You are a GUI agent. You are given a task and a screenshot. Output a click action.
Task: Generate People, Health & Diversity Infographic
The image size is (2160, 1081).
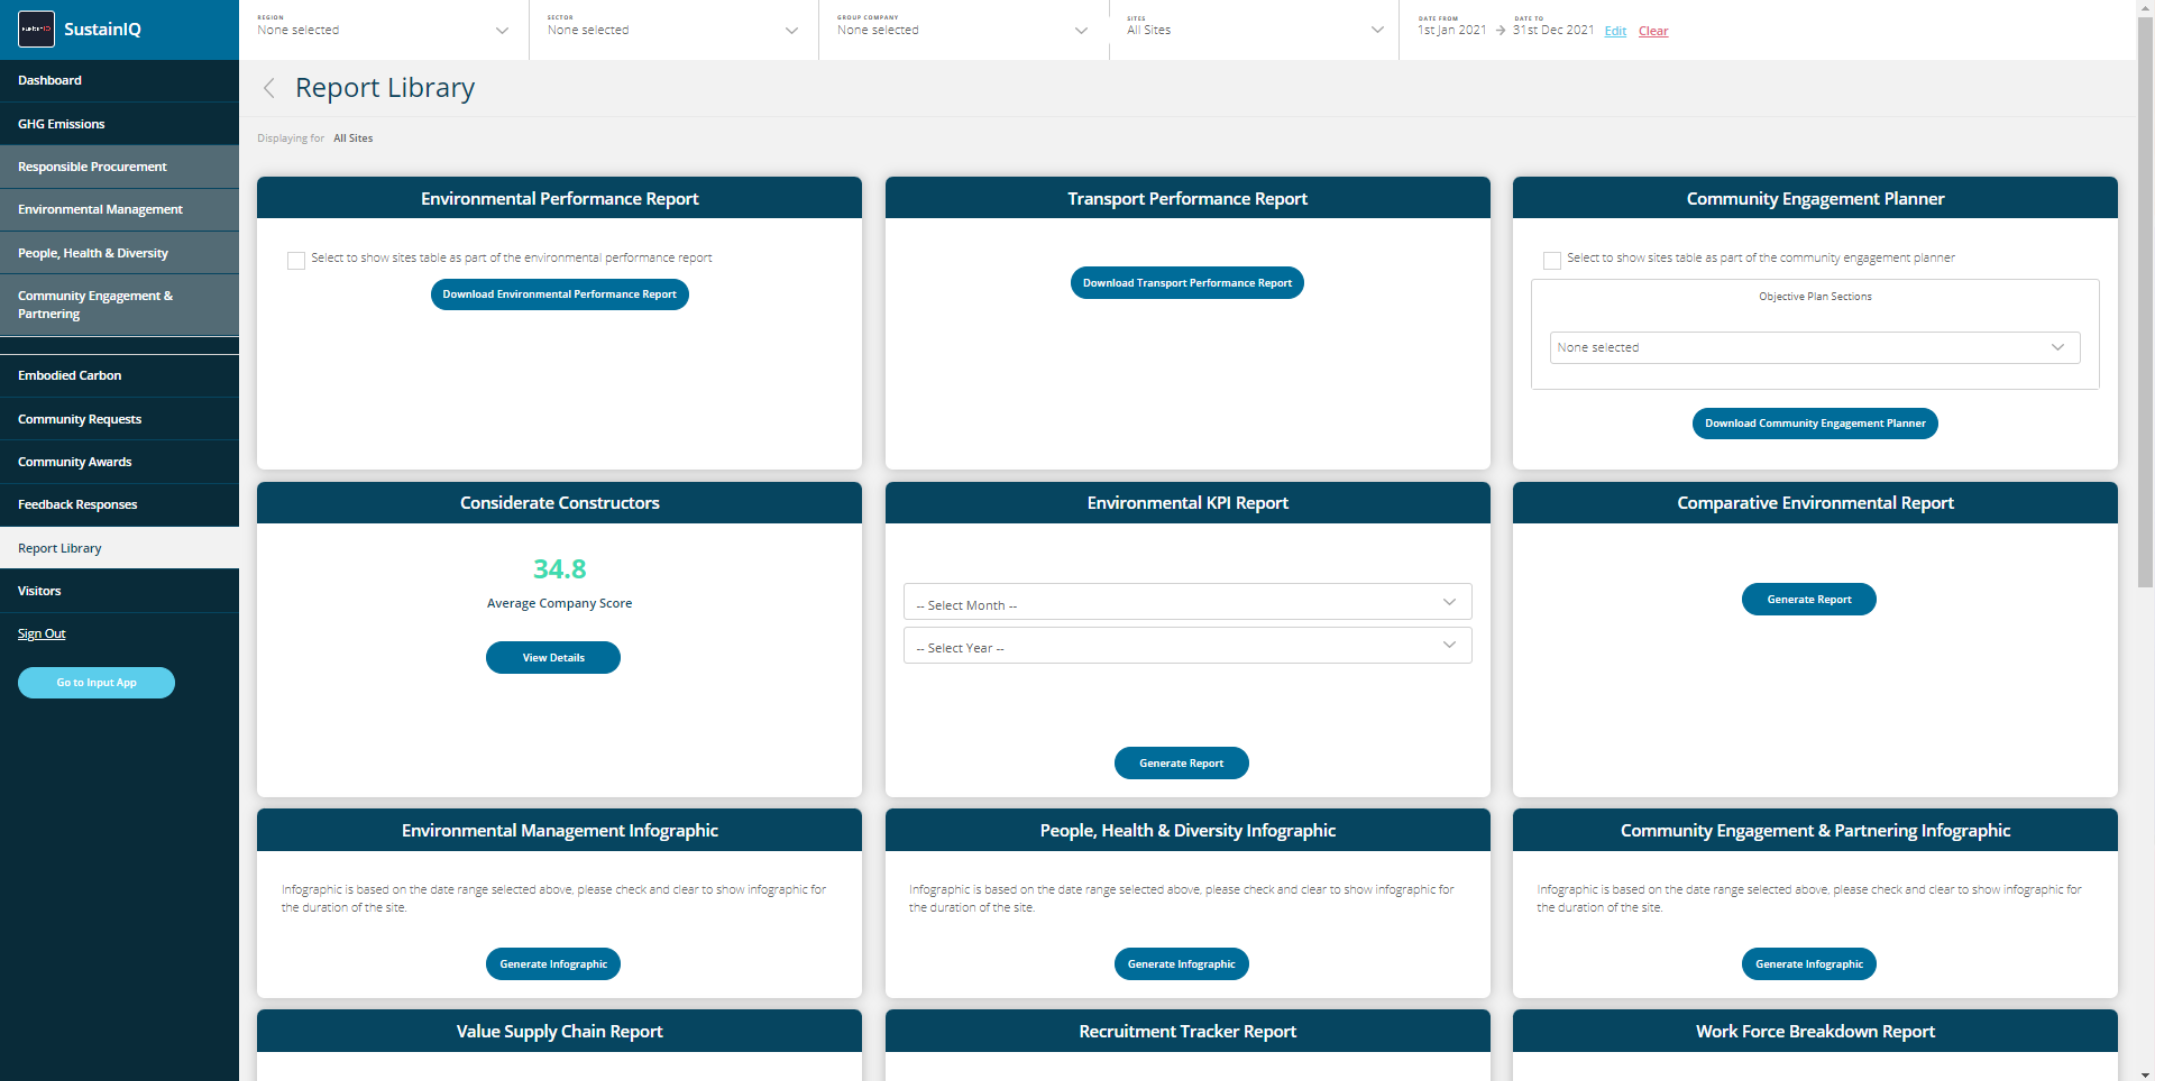(x=1181, y=964)
